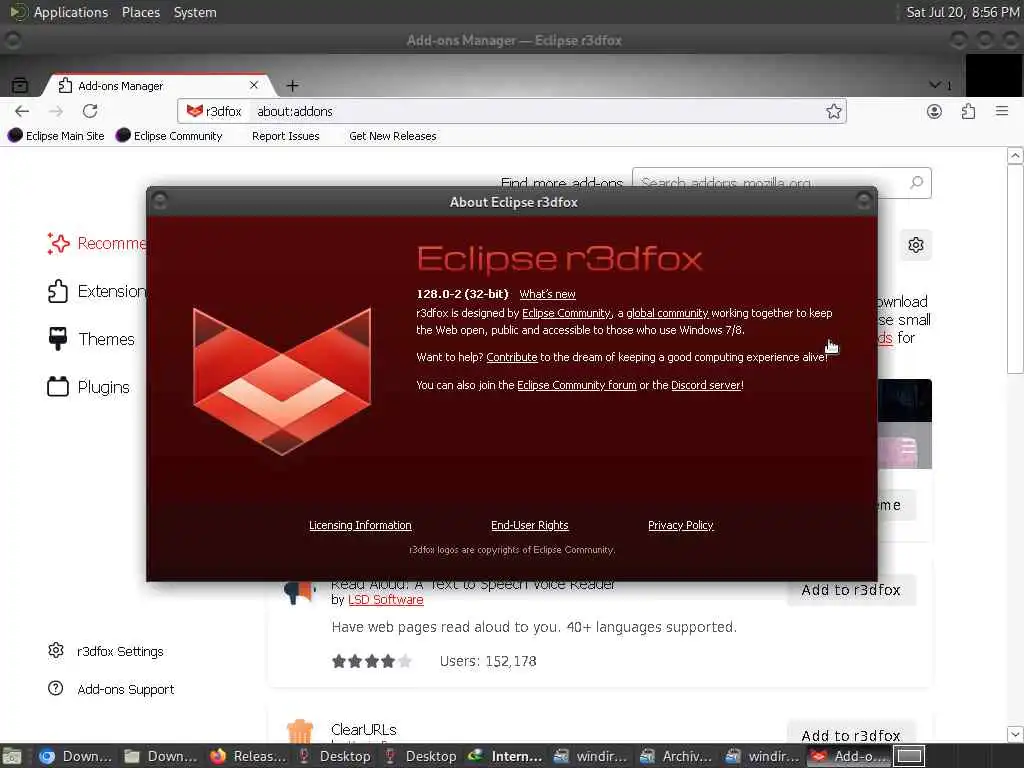The image size is (1024, 768).
Task: Click the magnifier icon in the add-ons search
Action: 917,182
